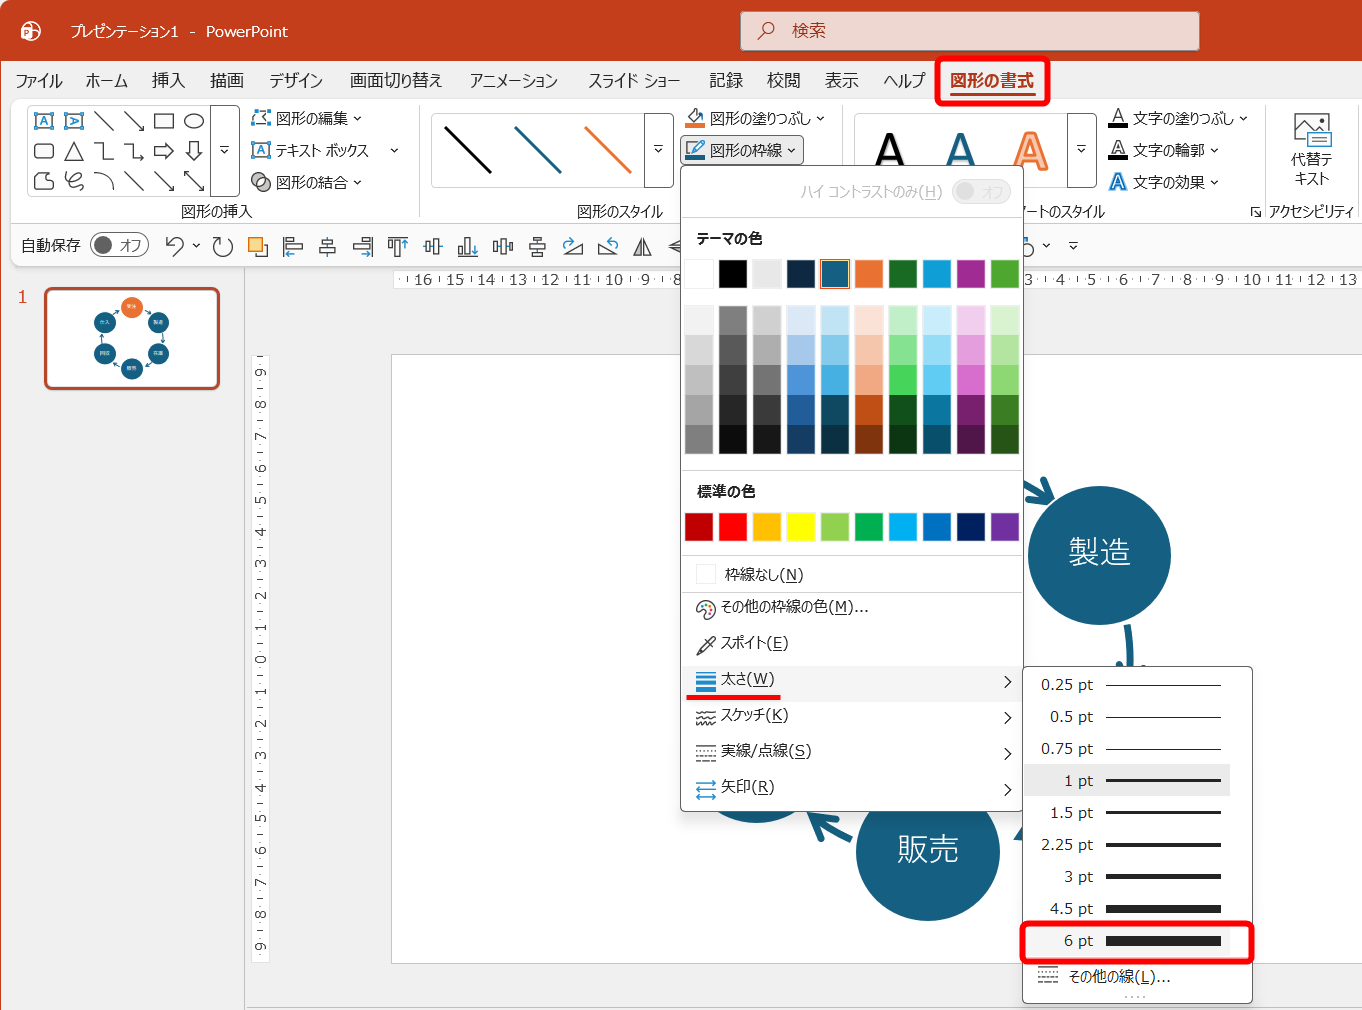
Task: Pick the oval shape in the gallery
Action: [x=194, y=121]
